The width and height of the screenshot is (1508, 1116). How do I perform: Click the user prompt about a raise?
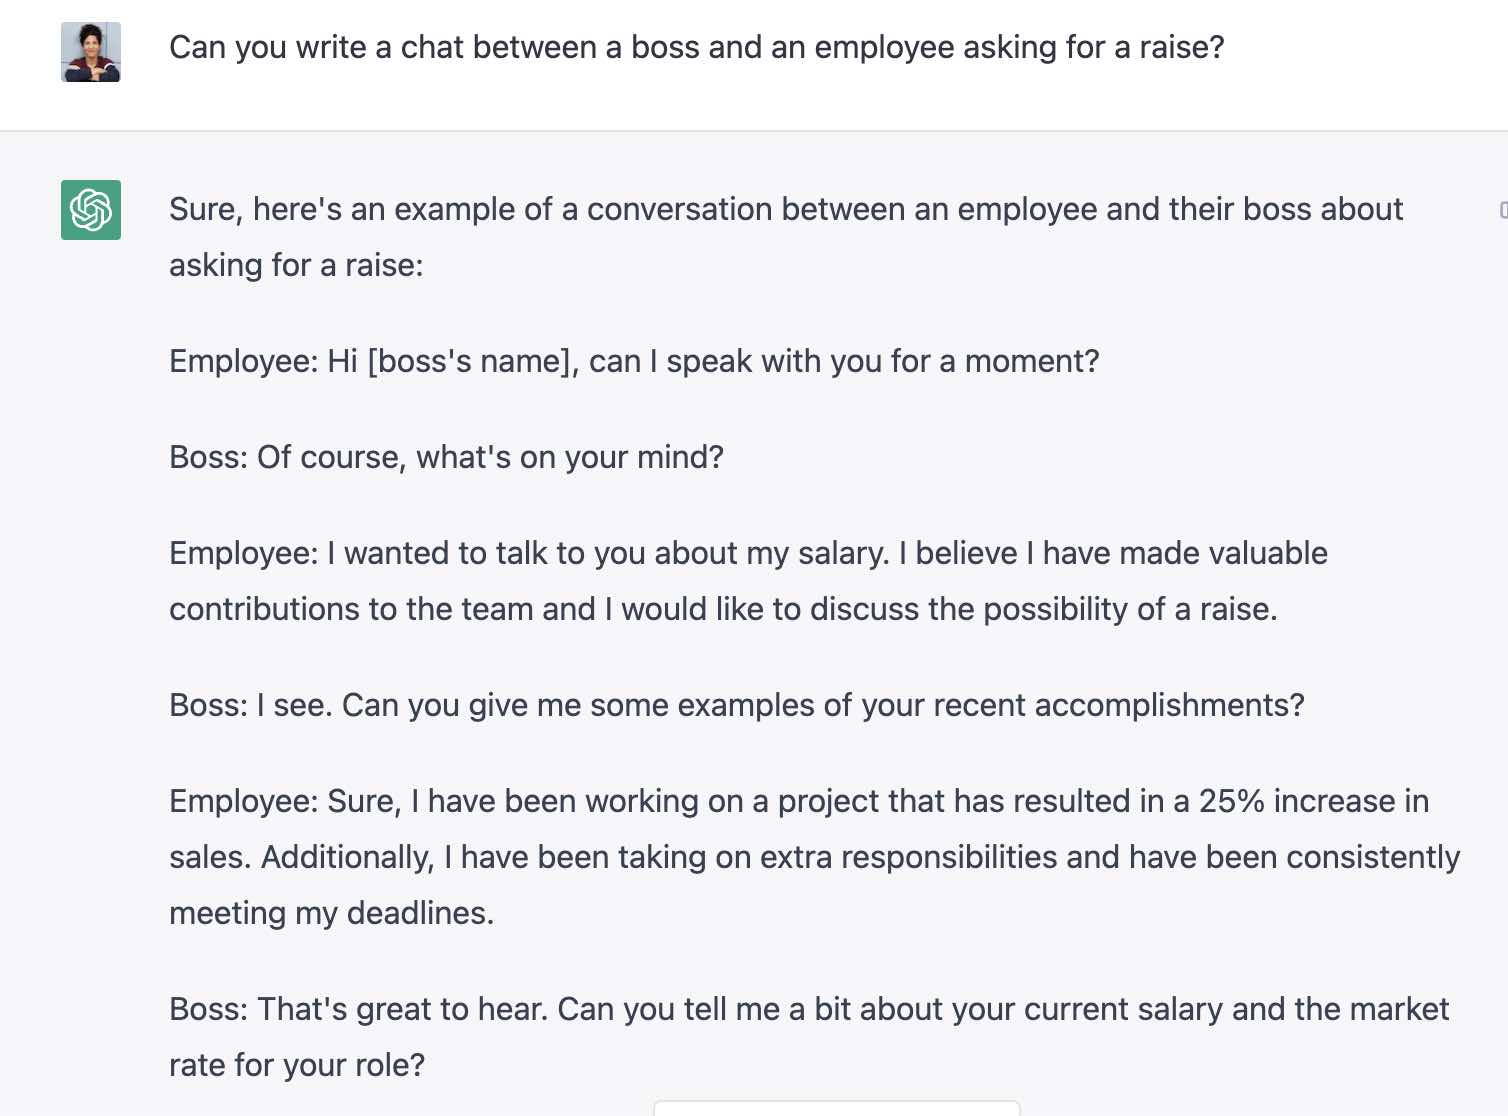pyautogui.click(x=696, y=48)
